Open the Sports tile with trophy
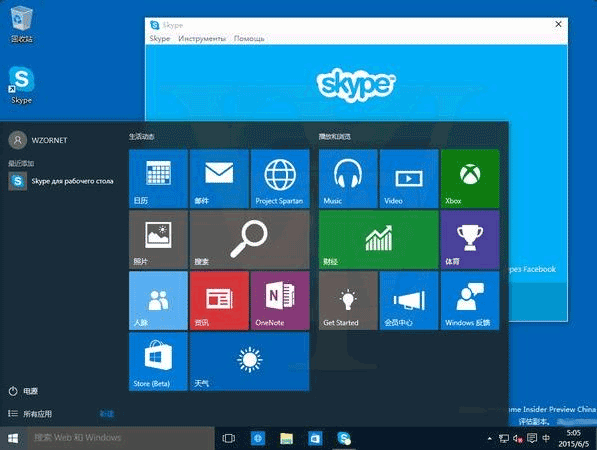This screenshot has width=597, height=450. click(470, 240)
